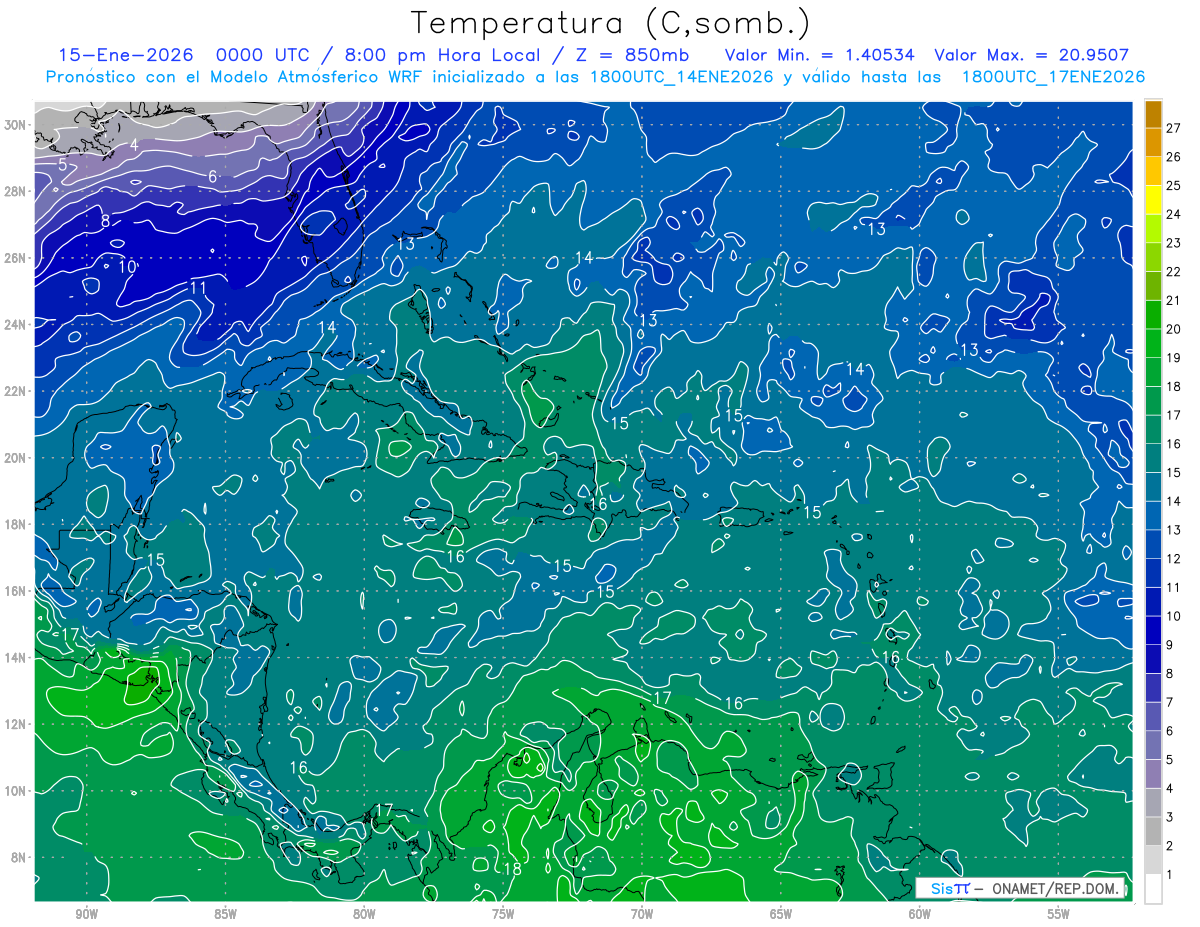Click the contour label '8' on the map
The image size is (1200, 927).
click(x=105, y=220)
